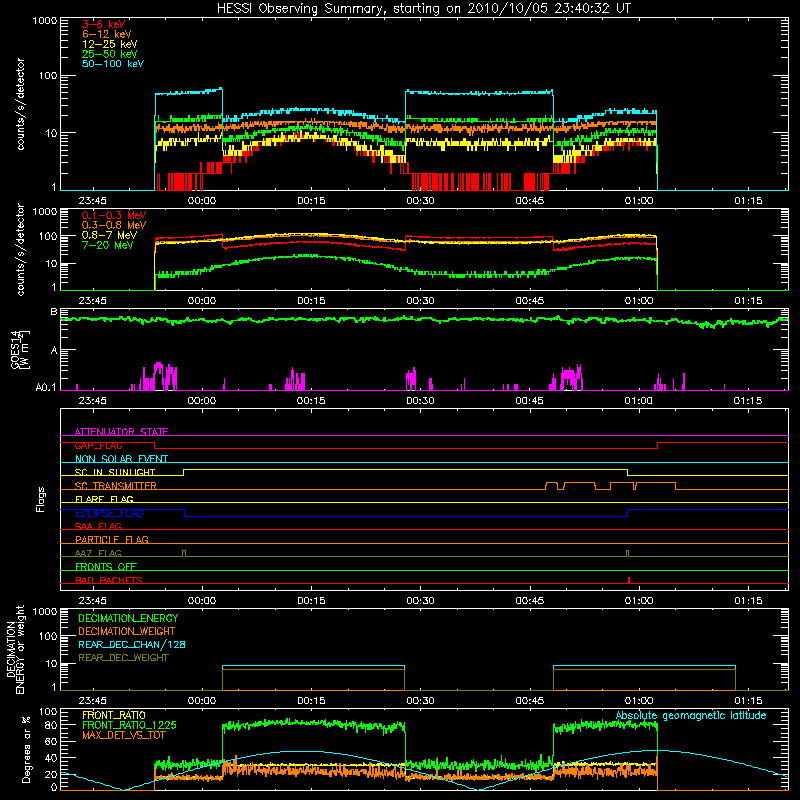800x800 pixels.
Task: Click the DECIMATION_ENERGY legend label
Action: click(128, 618)
